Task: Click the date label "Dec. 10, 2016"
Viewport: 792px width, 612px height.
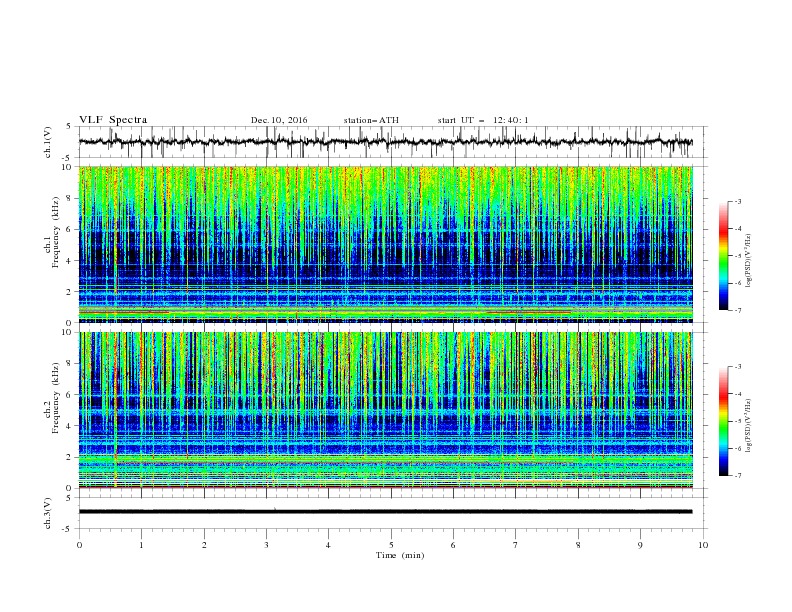Action: tap(279, 120)
